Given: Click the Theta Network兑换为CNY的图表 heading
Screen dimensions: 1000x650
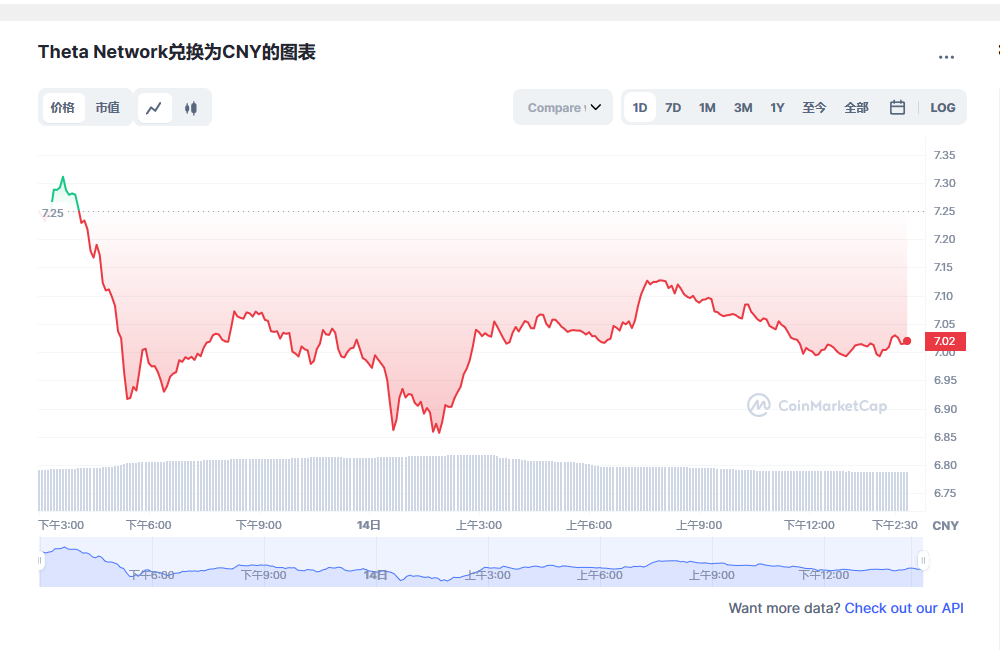Looking at the screenshot, I should click(x=177, y=52).
